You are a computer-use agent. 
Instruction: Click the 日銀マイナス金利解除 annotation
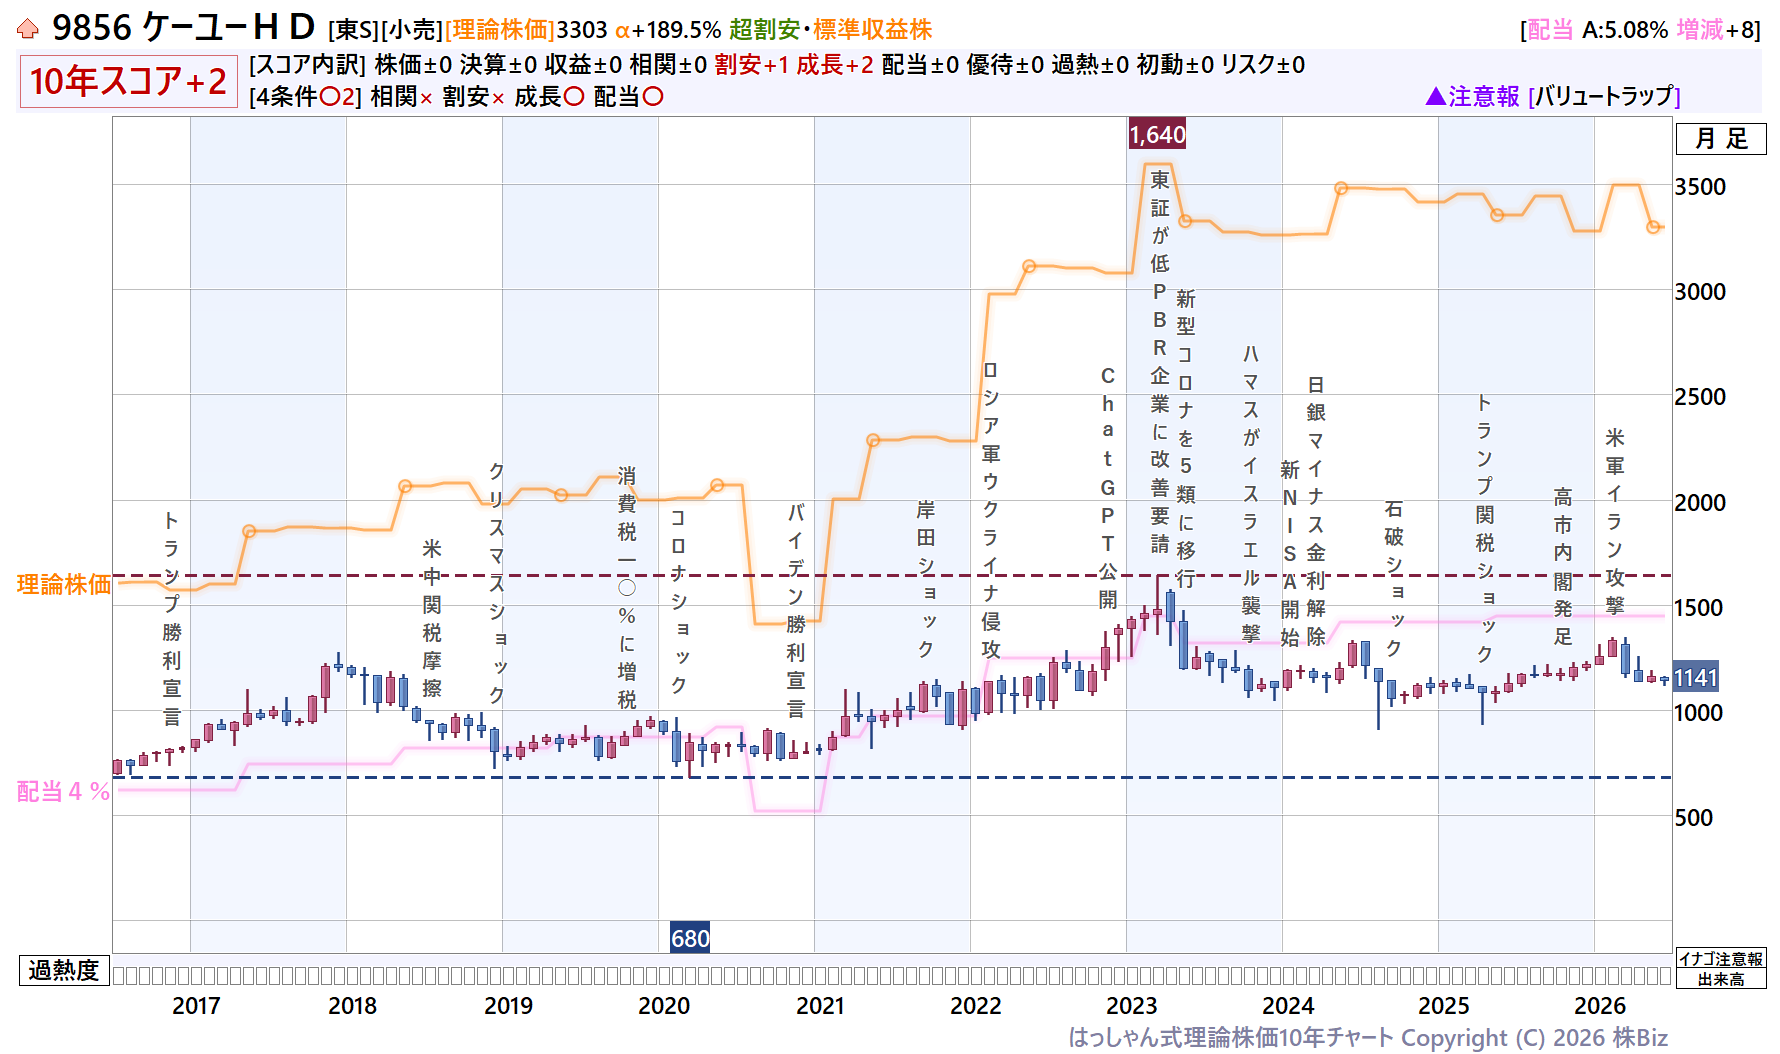pyautogui.click(x=1316, y=510)
